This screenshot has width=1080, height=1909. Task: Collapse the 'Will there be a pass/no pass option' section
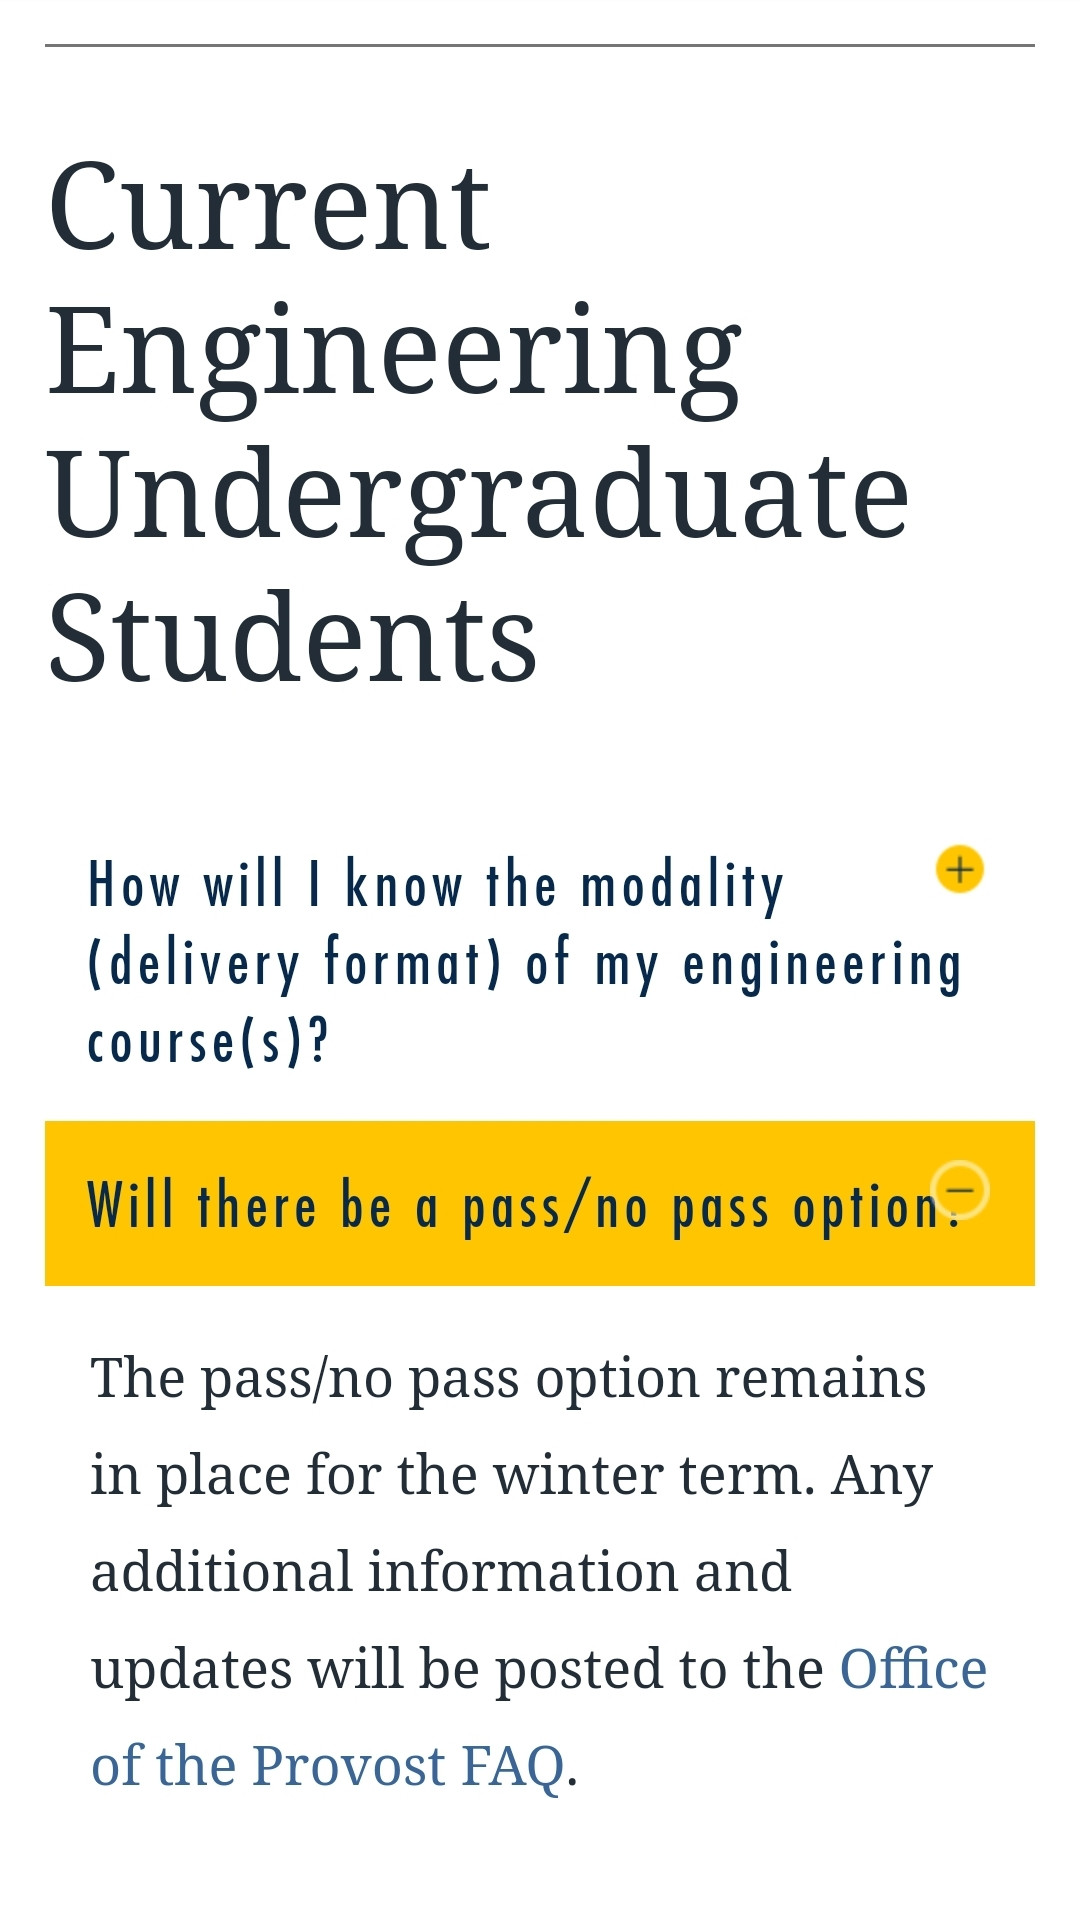[x=520, y=1205]
